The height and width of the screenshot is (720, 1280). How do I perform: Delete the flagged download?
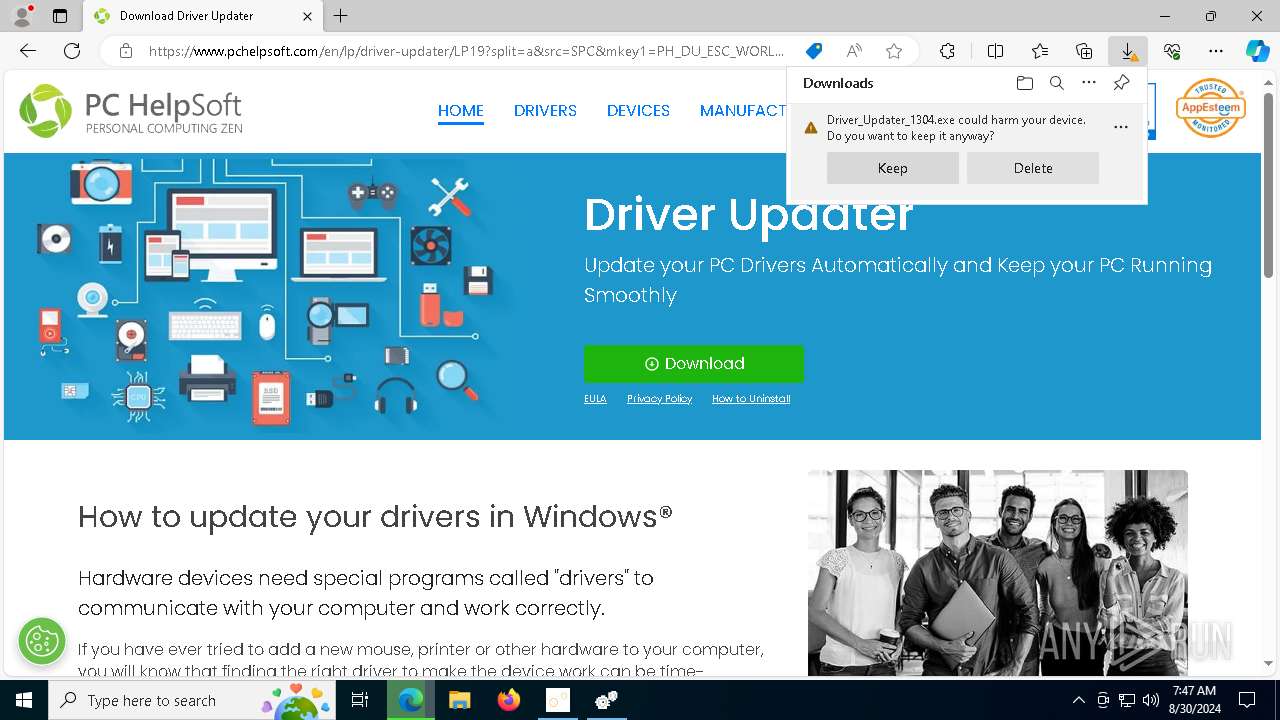pyautogui.click(x=1033, y=168)
